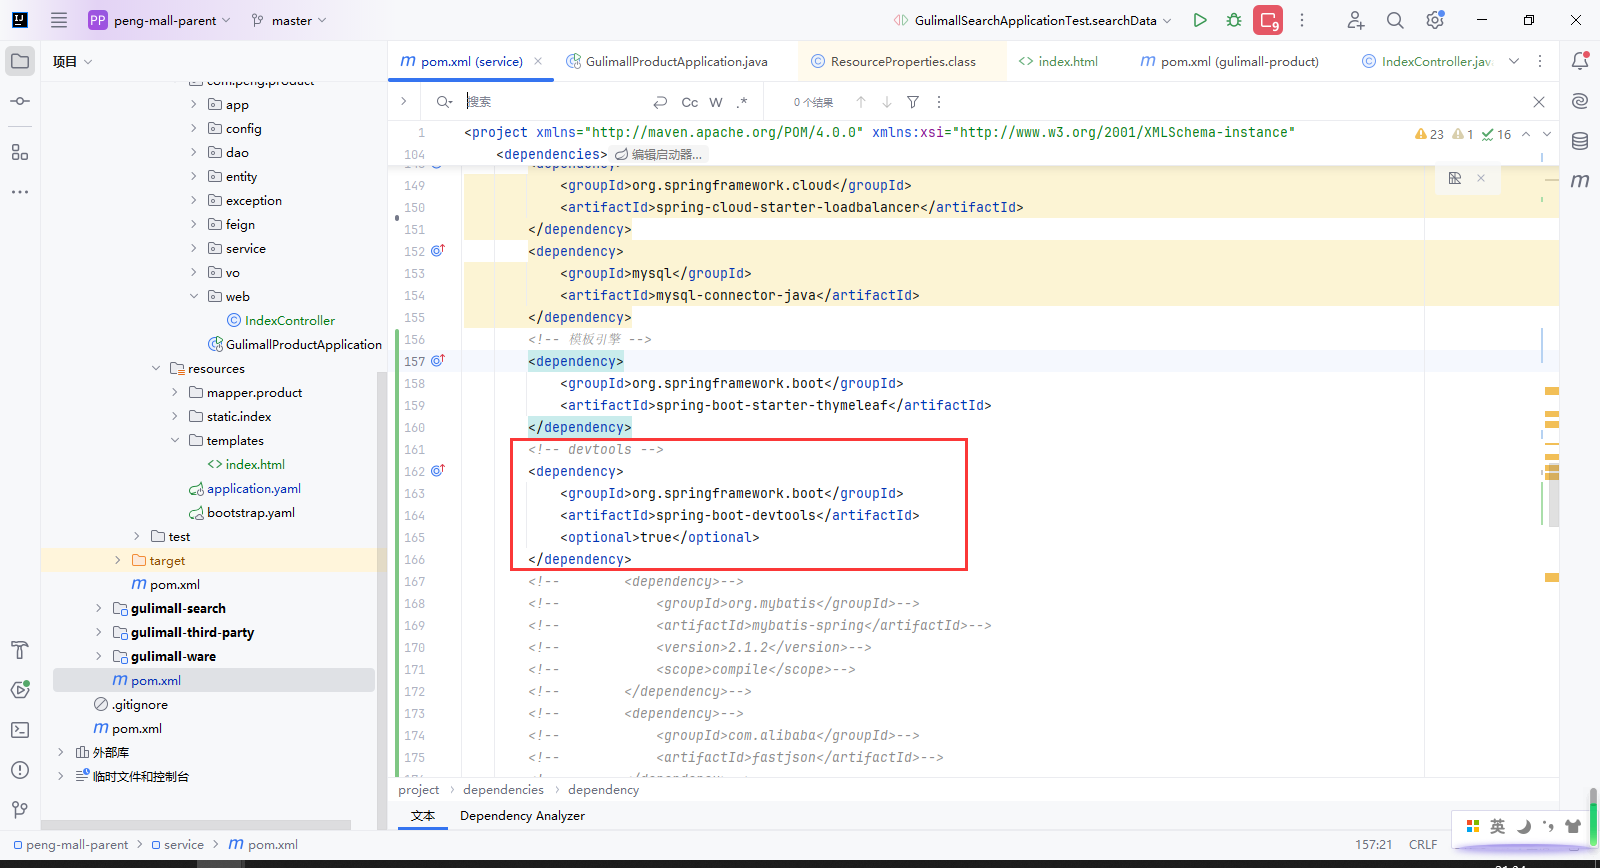Viewport: 1600px width, 868px height.
Task: Go to next search occurrence
Action: coord(887,102)
